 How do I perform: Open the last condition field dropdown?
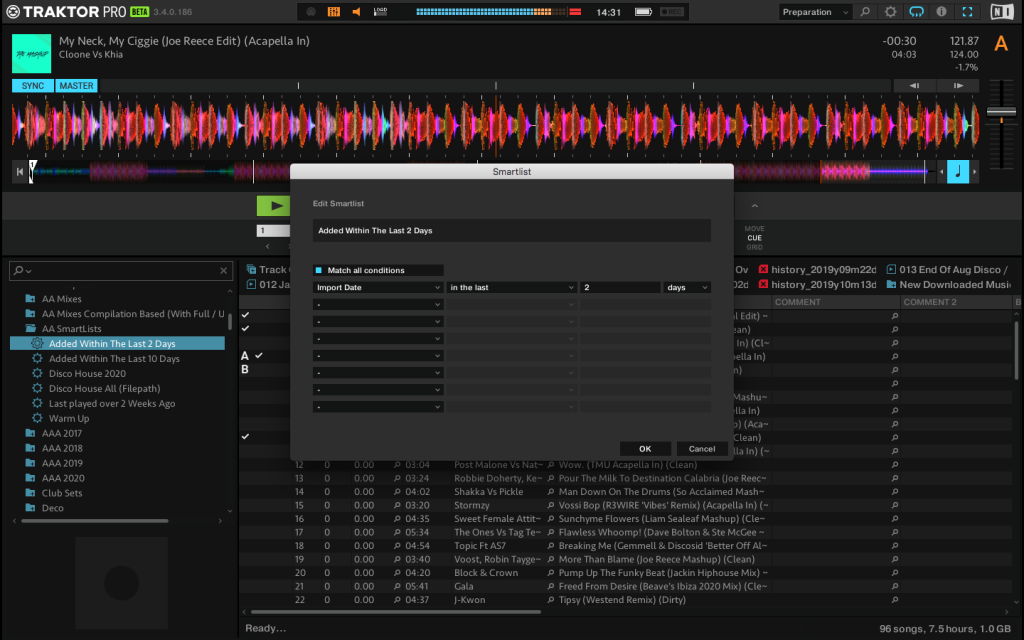click(378, 407)
